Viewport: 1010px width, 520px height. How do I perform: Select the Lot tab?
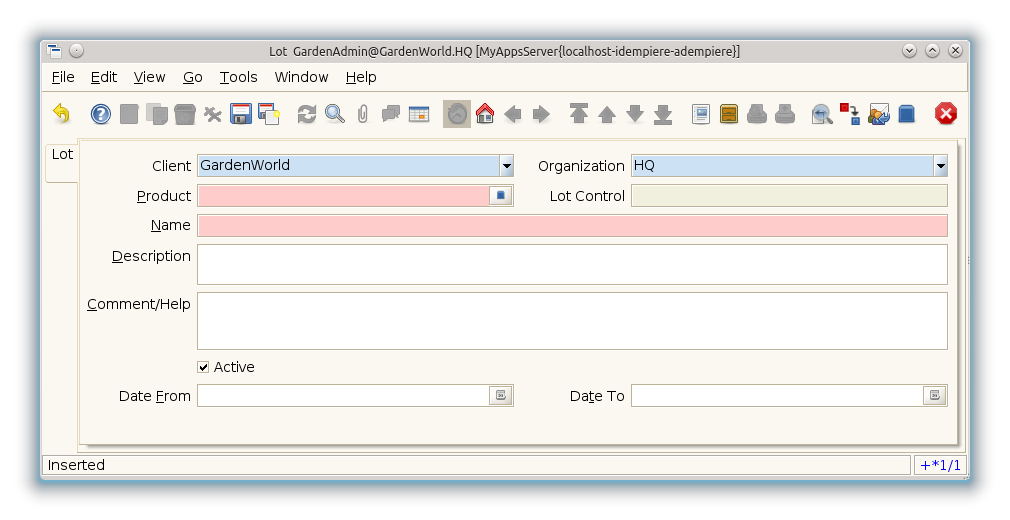pos(62,155)
